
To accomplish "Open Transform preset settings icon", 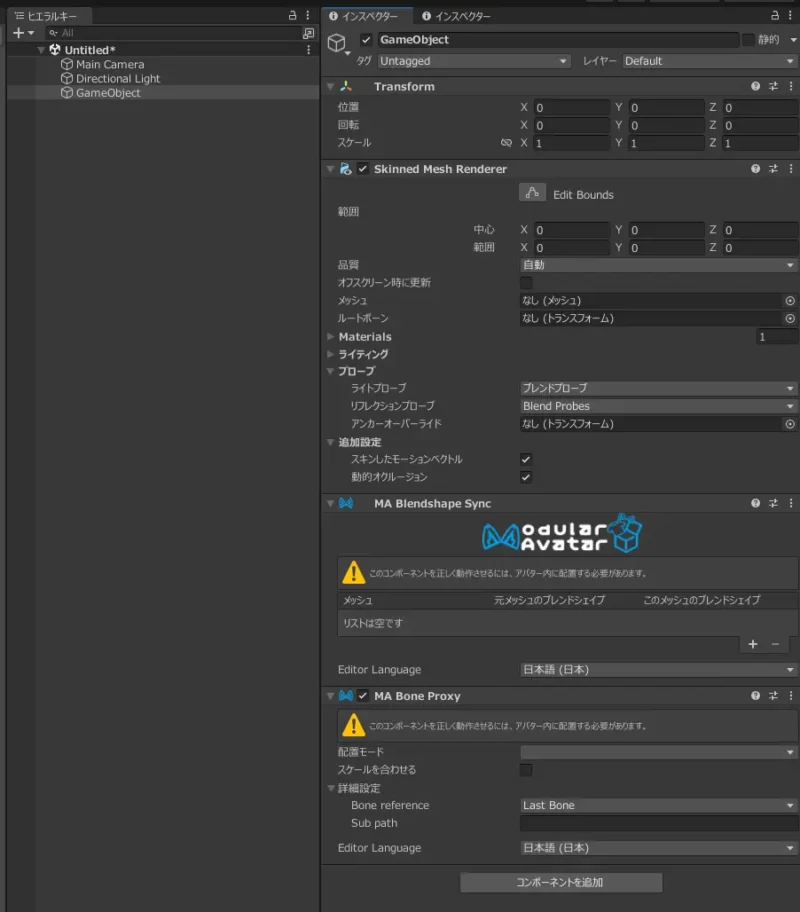I will 773,86.
